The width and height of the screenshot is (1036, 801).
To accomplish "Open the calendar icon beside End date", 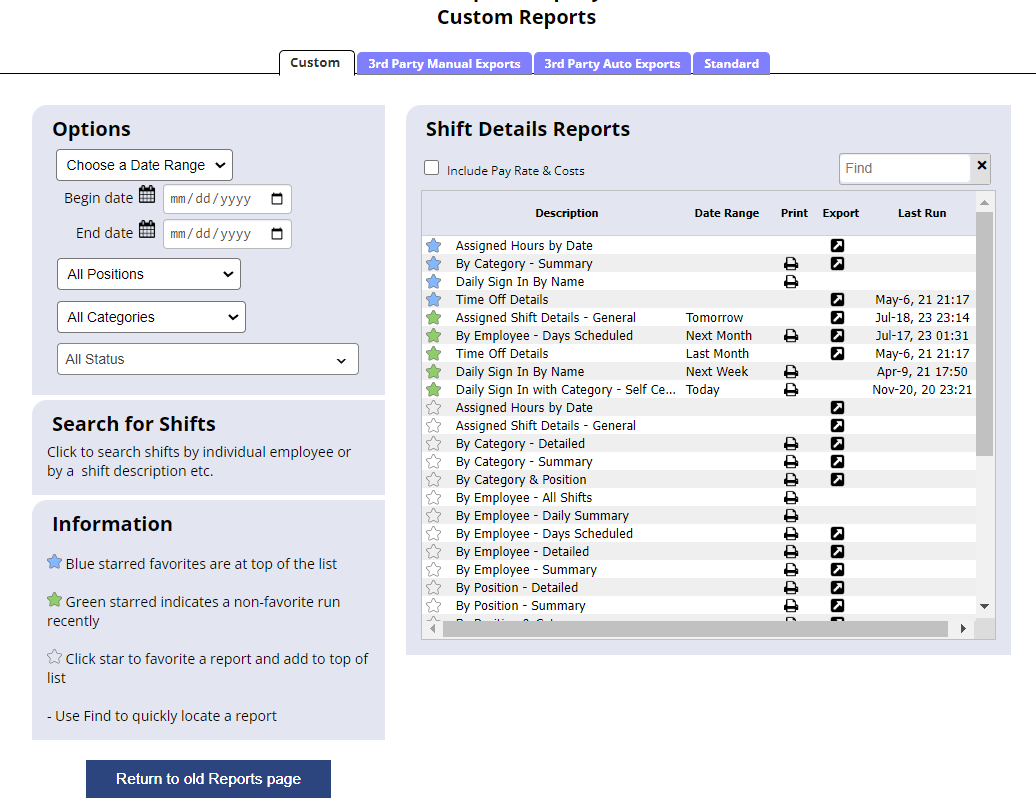I will 147,231.
